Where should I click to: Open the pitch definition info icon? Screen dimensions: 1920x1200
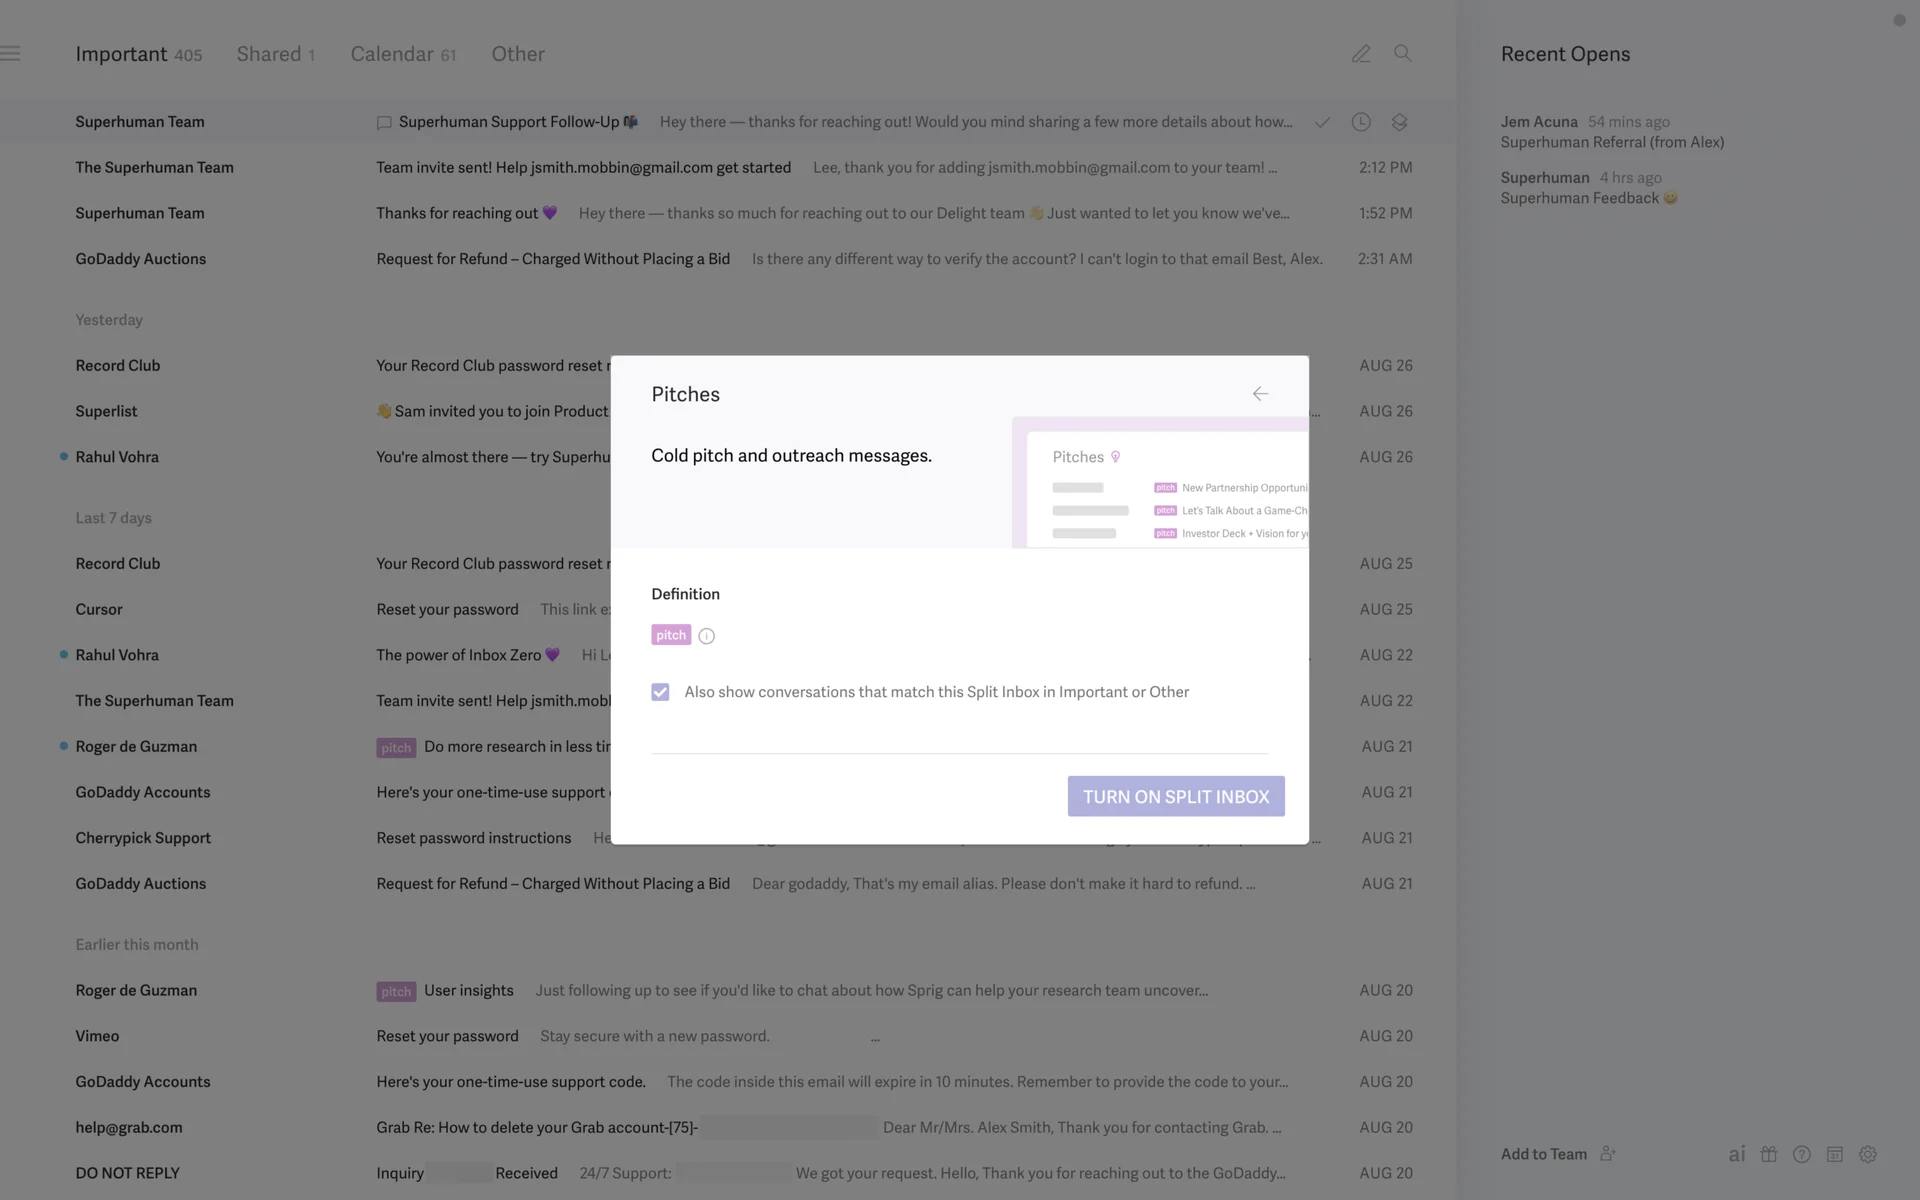pyautogui.click(x=706, y=636)
